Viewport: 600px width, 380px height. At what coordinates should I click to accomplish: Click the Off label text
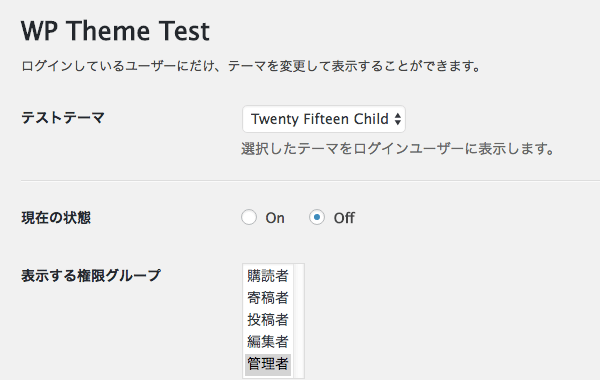(x=344, y=218)
